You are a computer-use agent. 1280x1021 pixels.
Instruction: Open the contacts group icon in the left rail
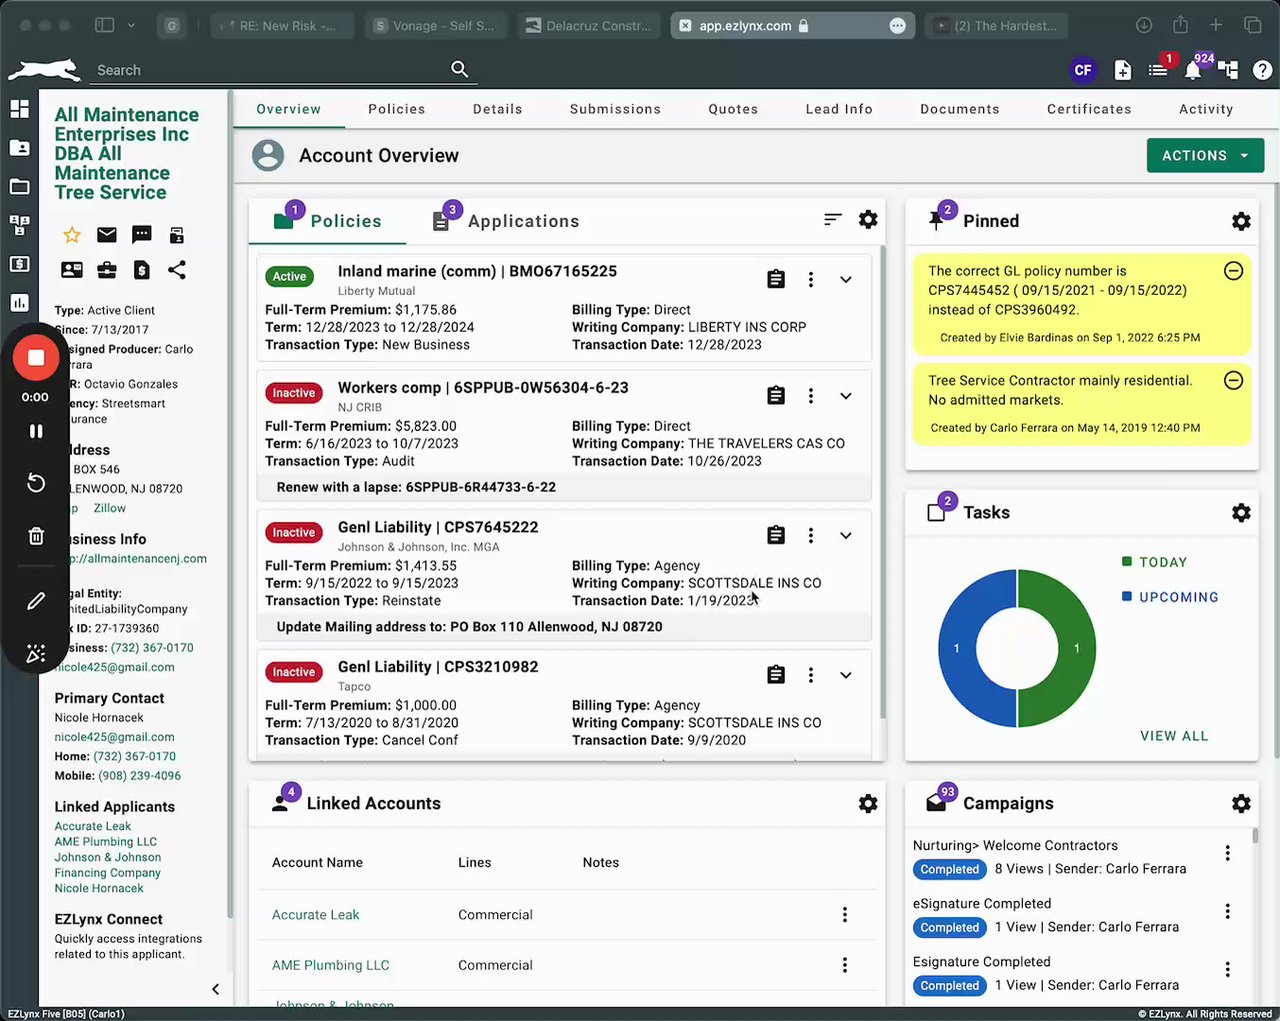coord(19,225)
